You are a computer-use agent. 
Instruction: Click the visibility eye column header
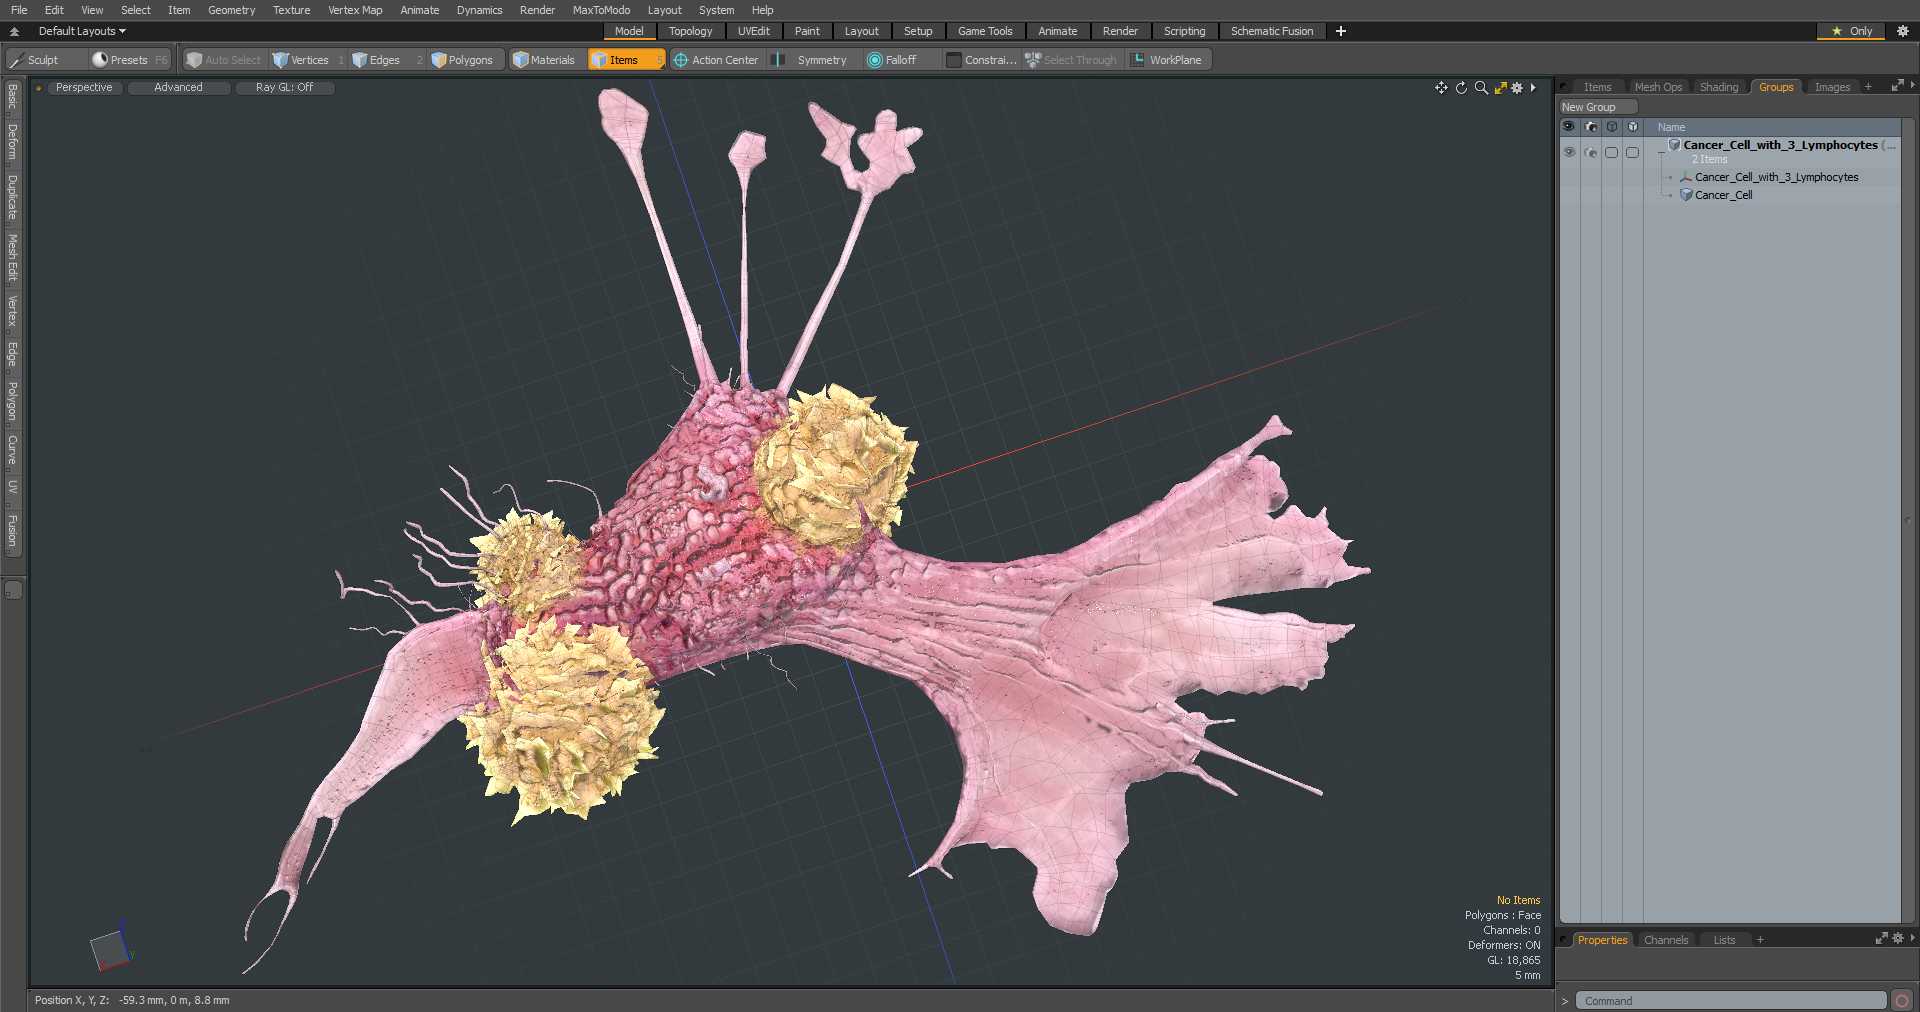(1569, 127)
